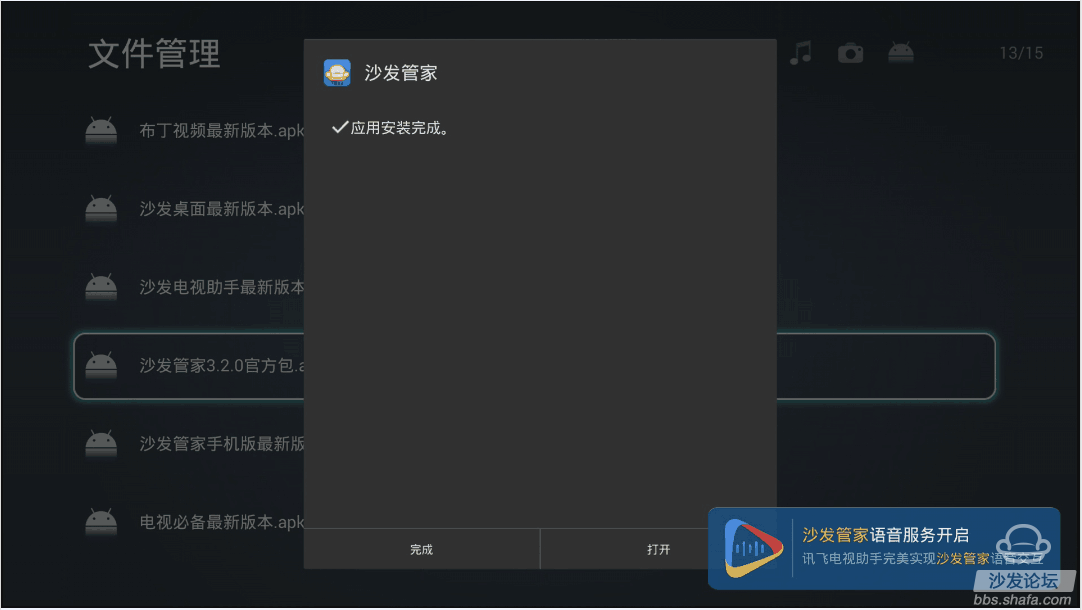Open the 沙发管家语音服务开启 banner
The image size is (1082, 610).
click(x=884, y=549)
